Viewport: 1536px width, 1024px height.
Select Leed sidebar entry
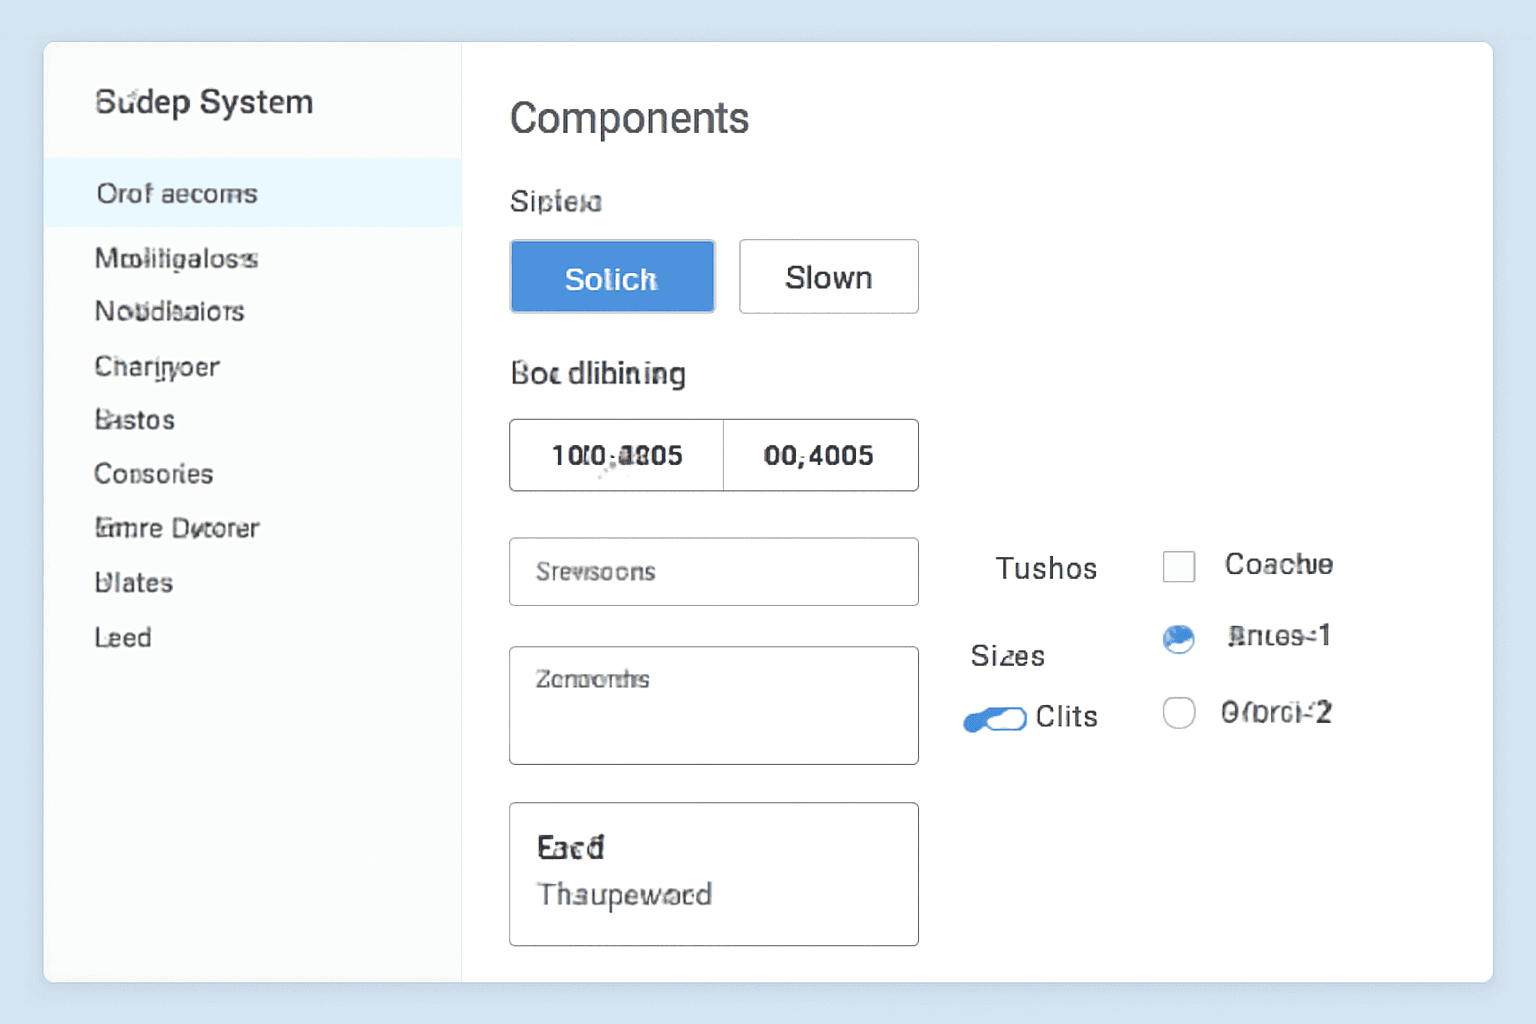(x=123, y=638)
